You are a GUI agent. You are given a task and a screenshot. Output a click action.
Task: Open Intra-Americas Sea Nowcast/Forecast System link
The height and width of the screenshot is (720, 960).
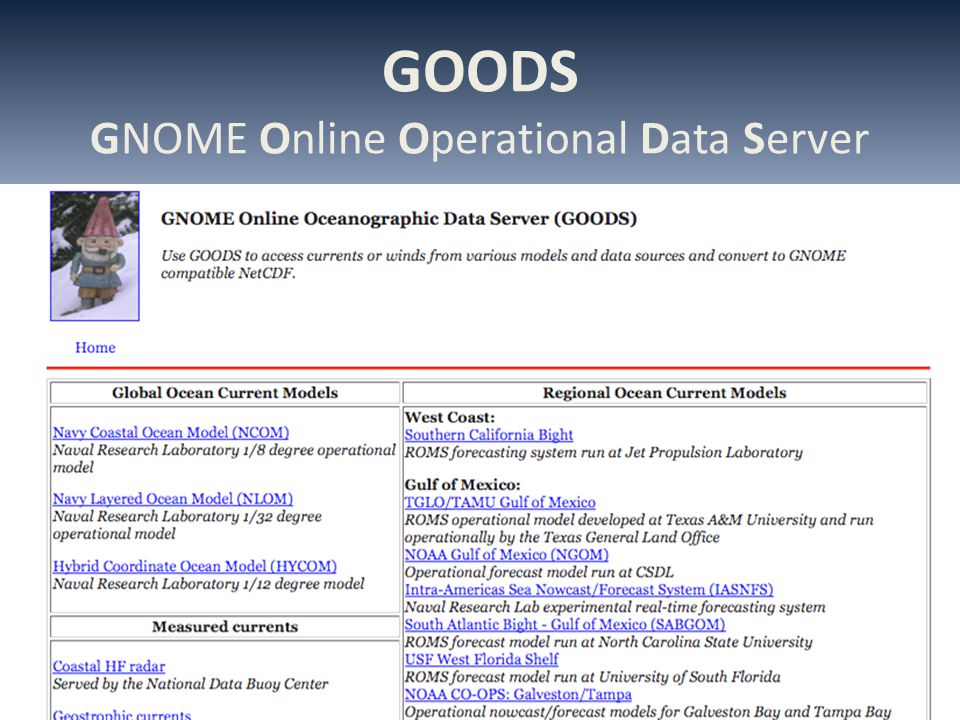coord(589,590)
